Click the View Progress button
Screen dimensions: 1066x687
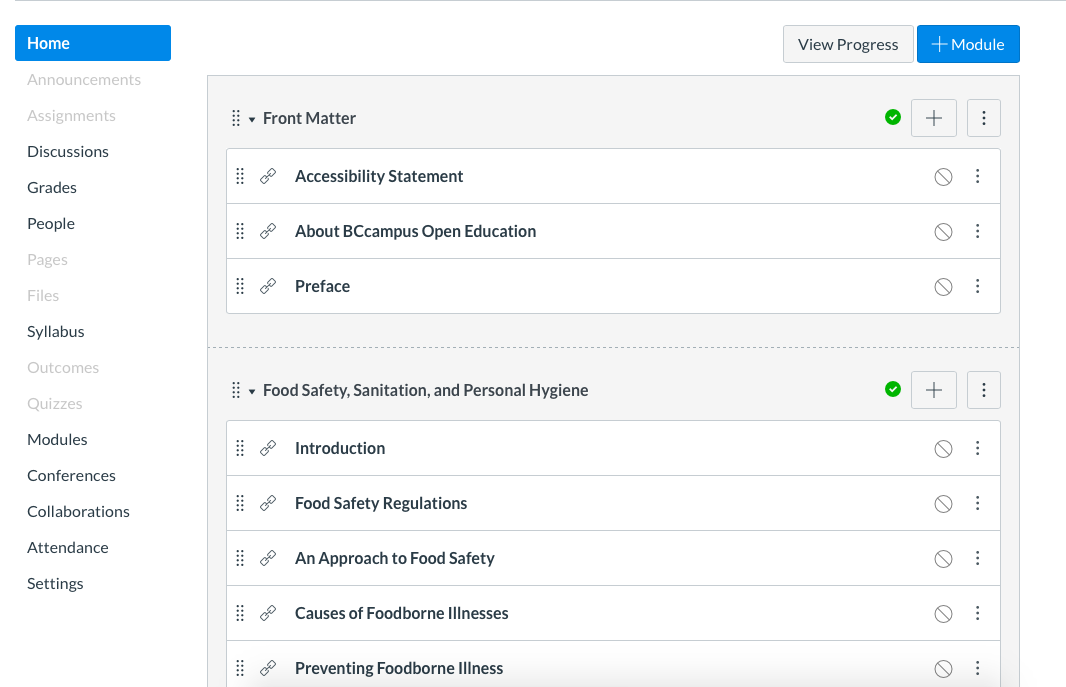(x=848, y=44)
